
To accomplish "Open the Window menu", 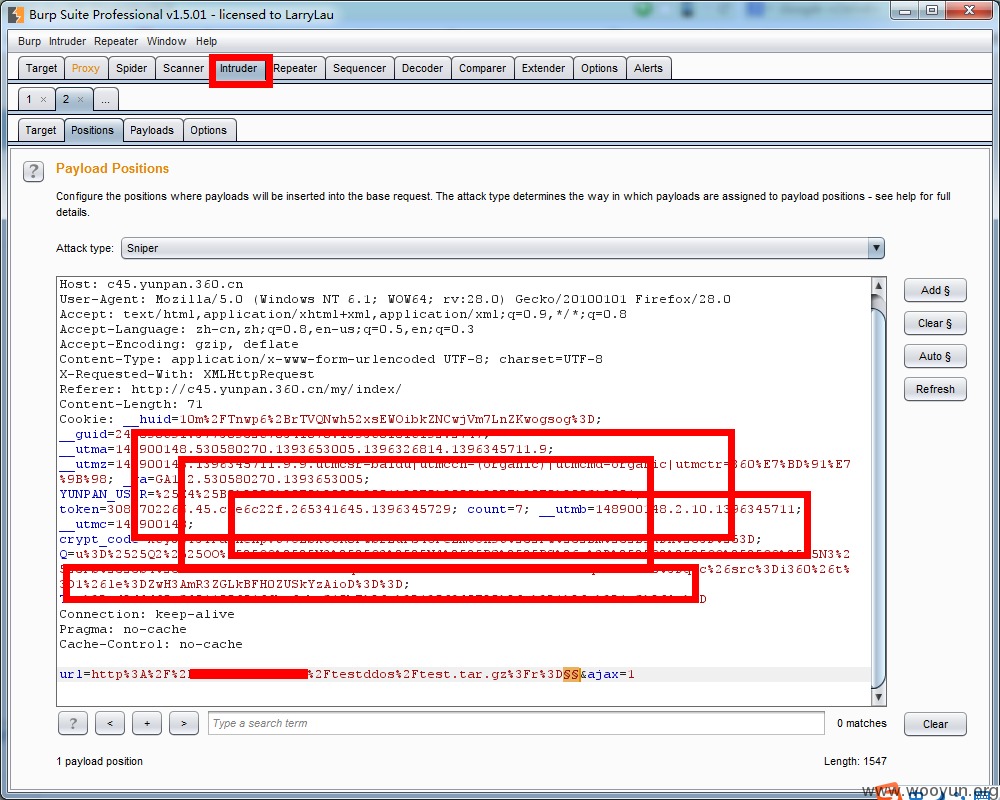I will (166, 41).
